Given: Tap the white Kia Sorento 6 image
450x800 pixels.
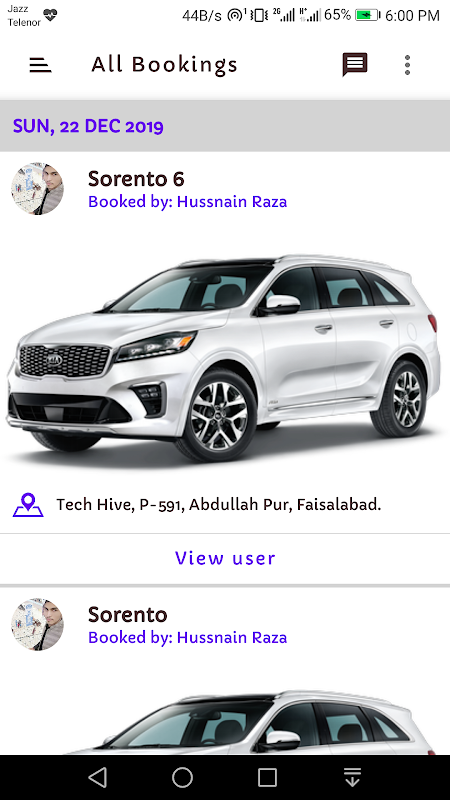Looking at the screenshot, I should (x=223, y=358).
